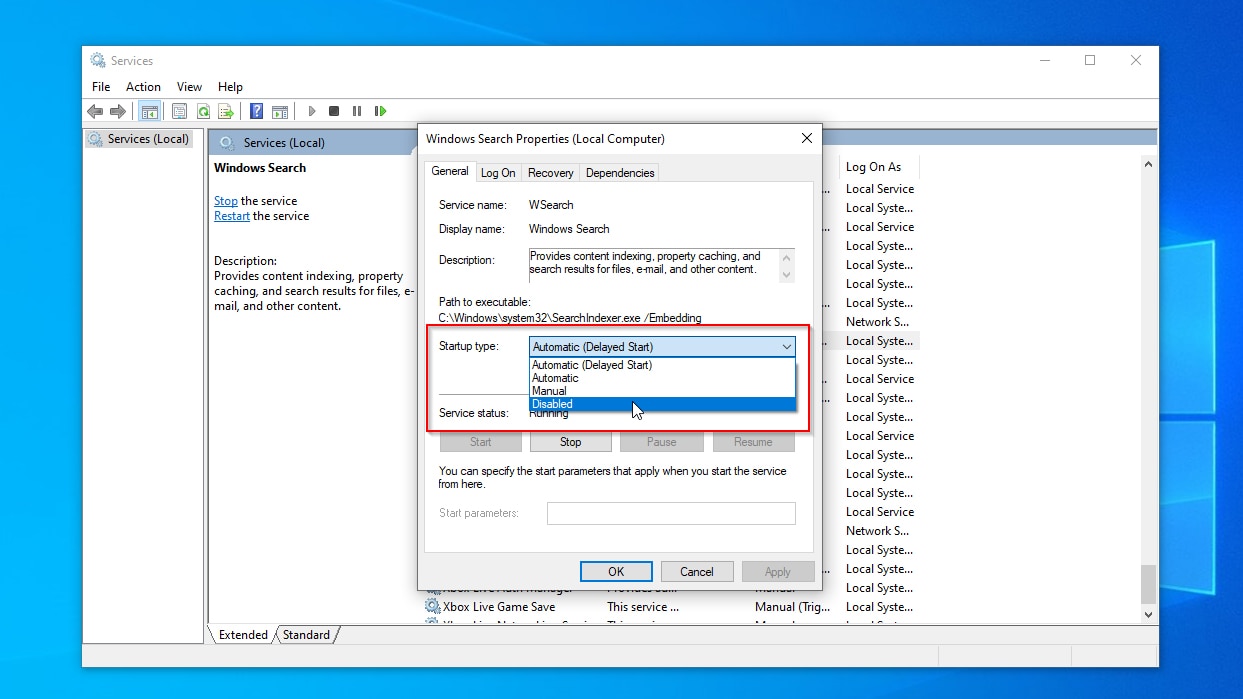
Task: Click the Forward arrow toolbar icon
Action: coord(118,111)
